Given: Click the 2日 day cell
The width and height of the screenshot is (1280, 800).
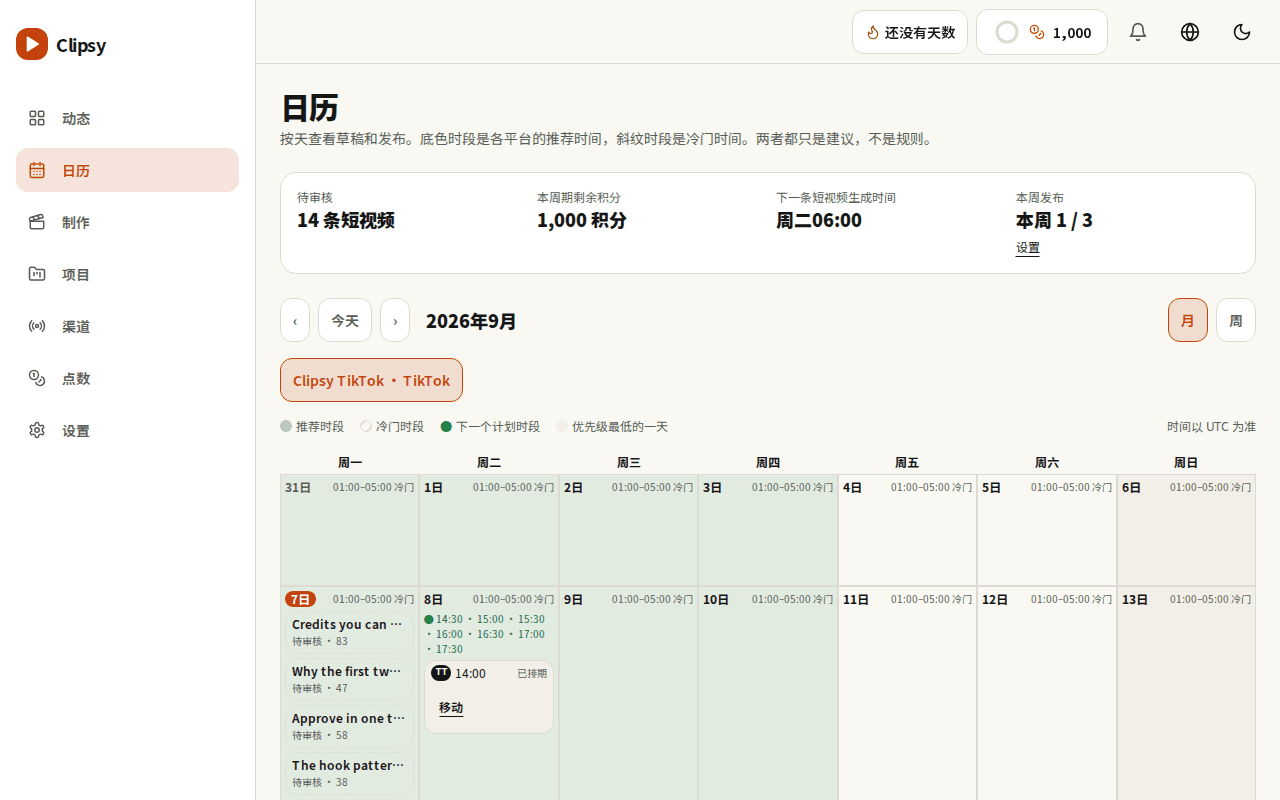Looking at the screenshot, I should 628,530.
